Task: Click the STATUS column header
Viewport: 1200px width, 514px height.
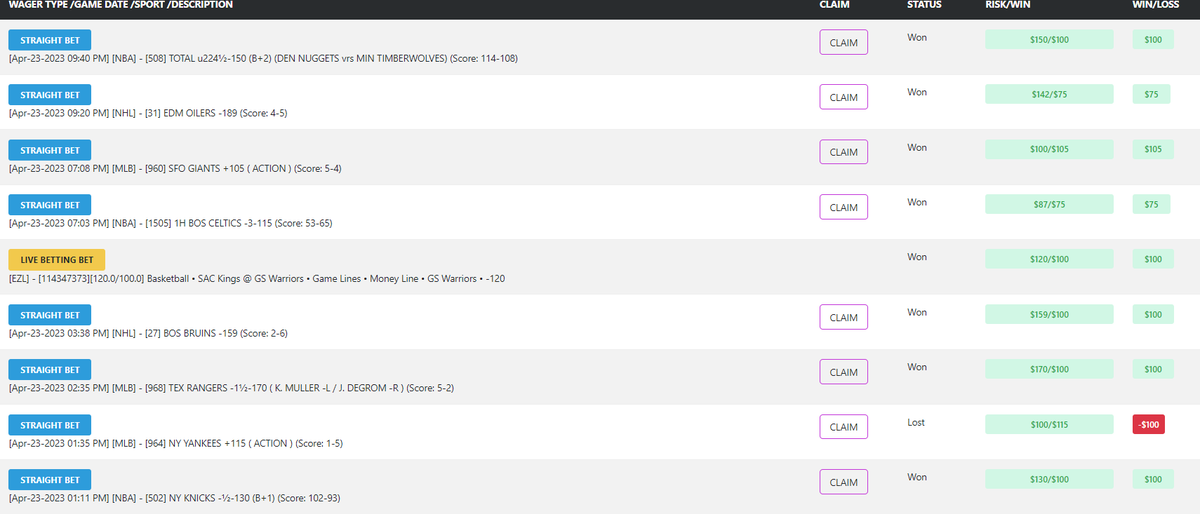Action: pyautogui.click(x=924, y=5)
